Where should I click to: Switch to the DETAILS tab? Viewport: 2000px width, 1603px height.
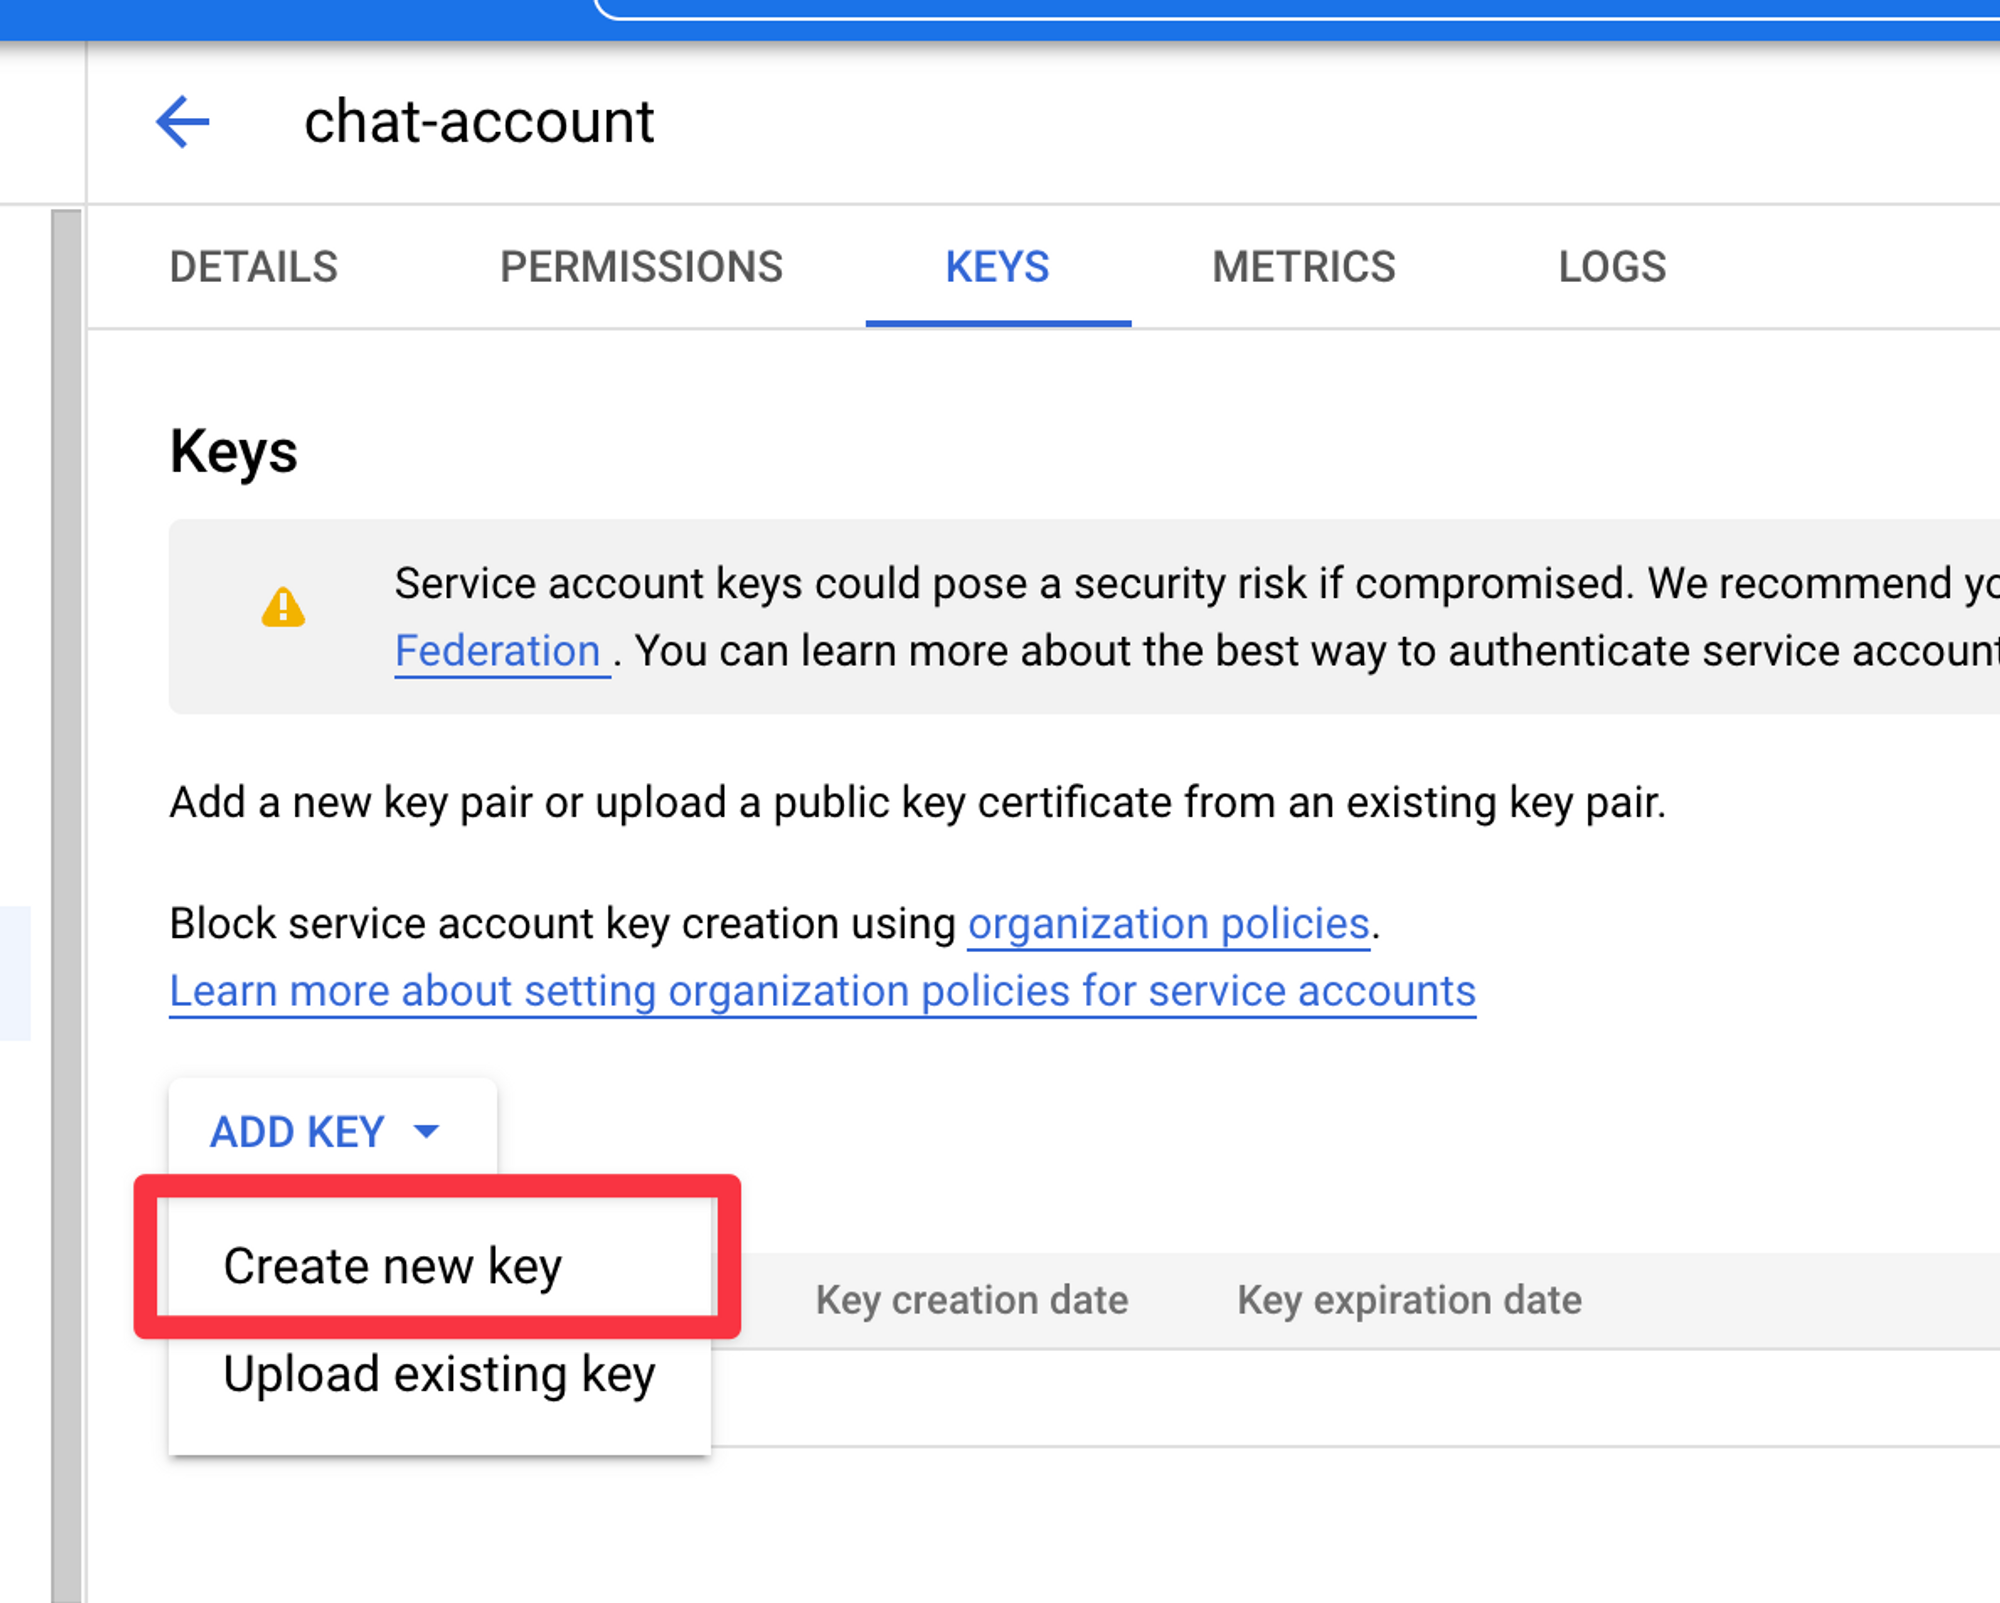tap(253, 267)
